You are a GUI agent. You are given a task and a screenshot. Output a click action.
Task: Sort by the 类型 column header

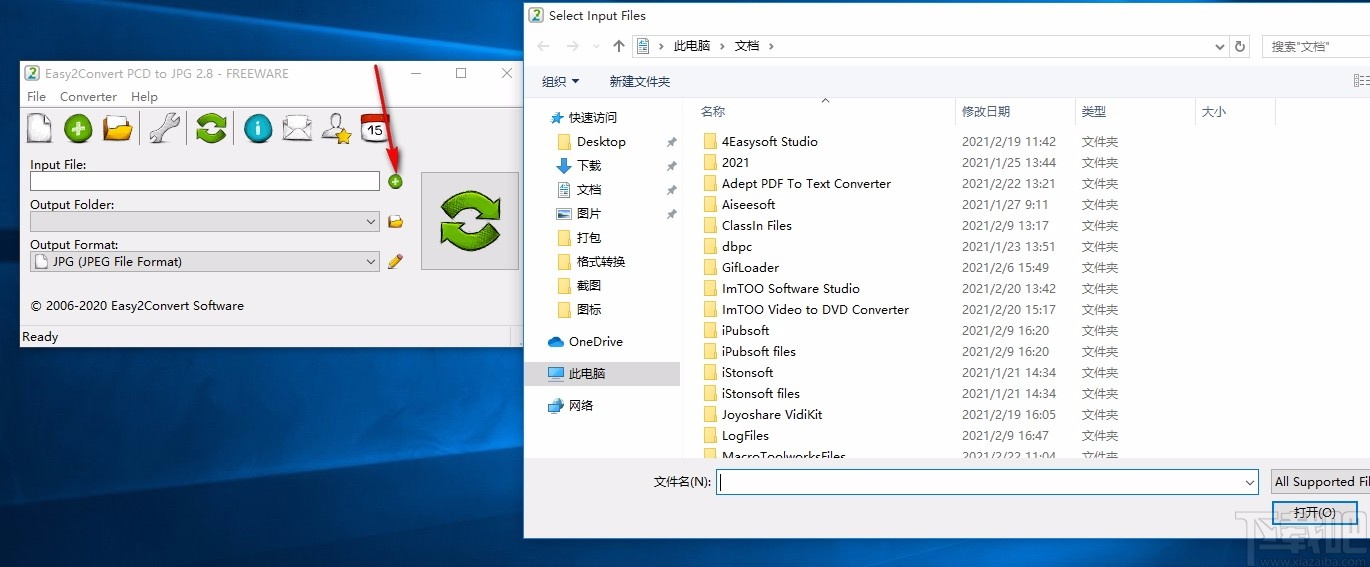click(1094, 112)
